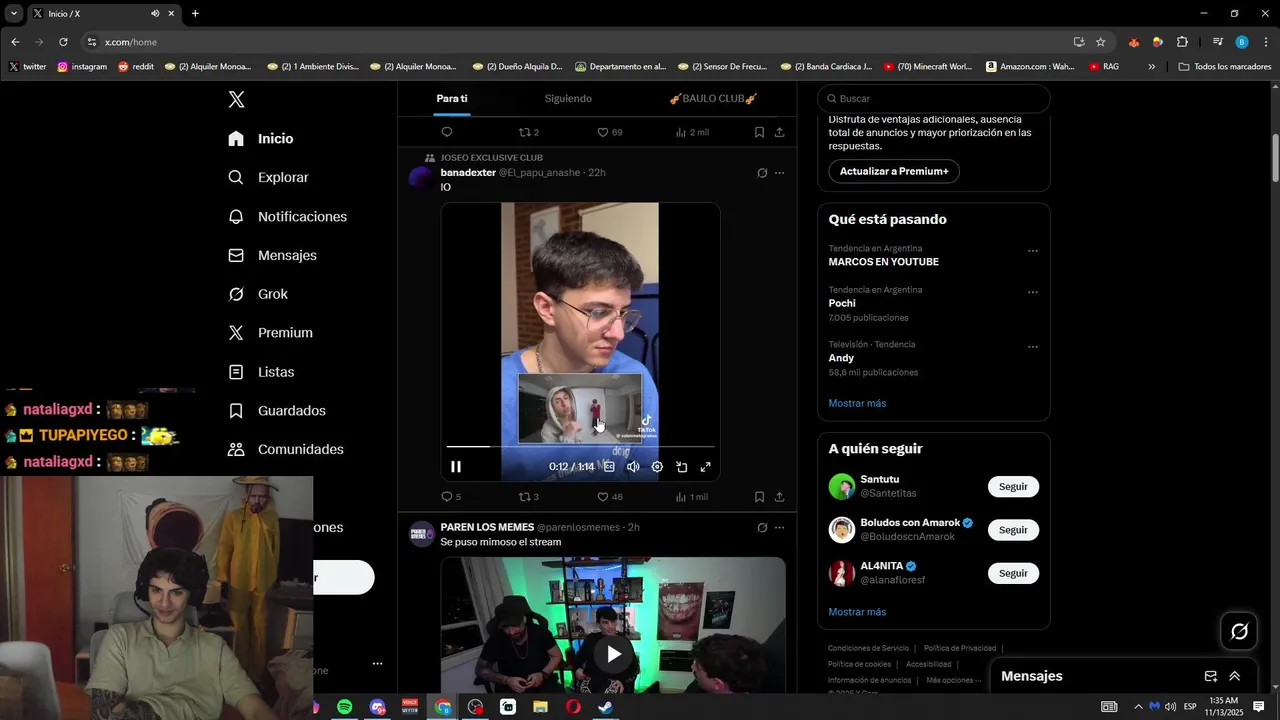Toggle captions on the banadexter video

tap(609, 467)
